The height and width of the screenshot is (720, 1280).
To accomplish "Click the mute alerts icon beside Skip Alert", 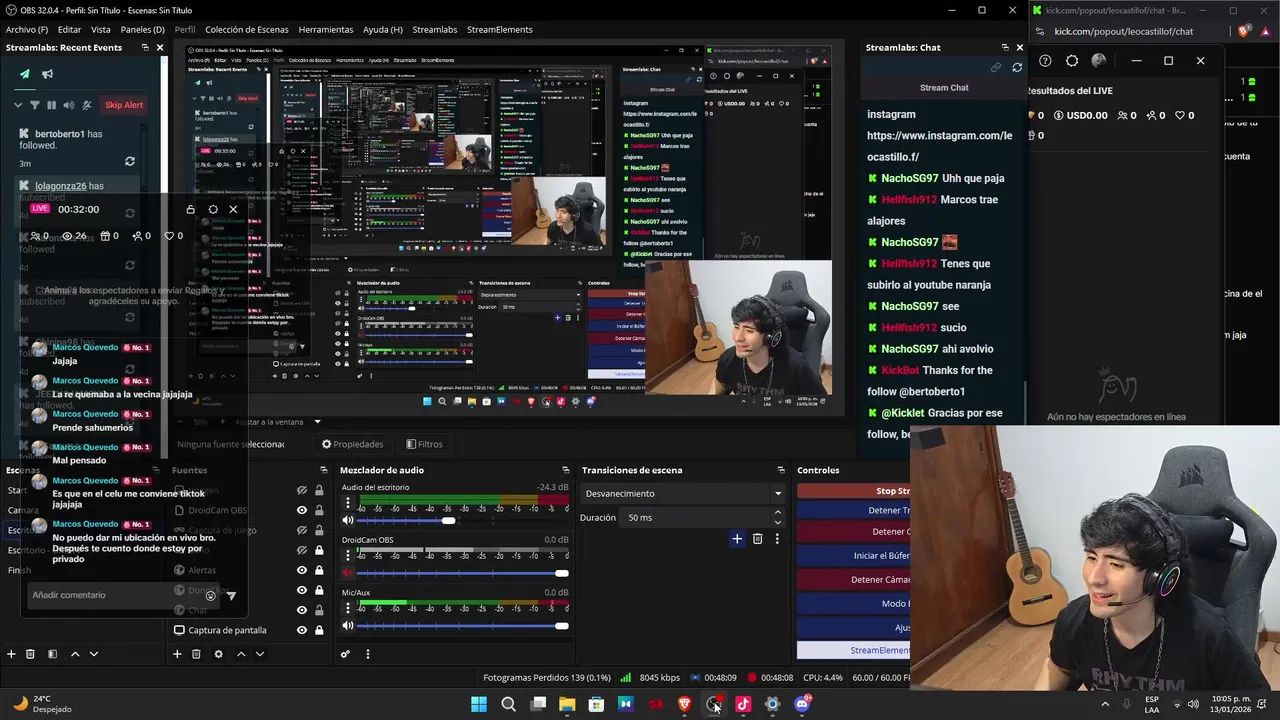I will (87, 105).
